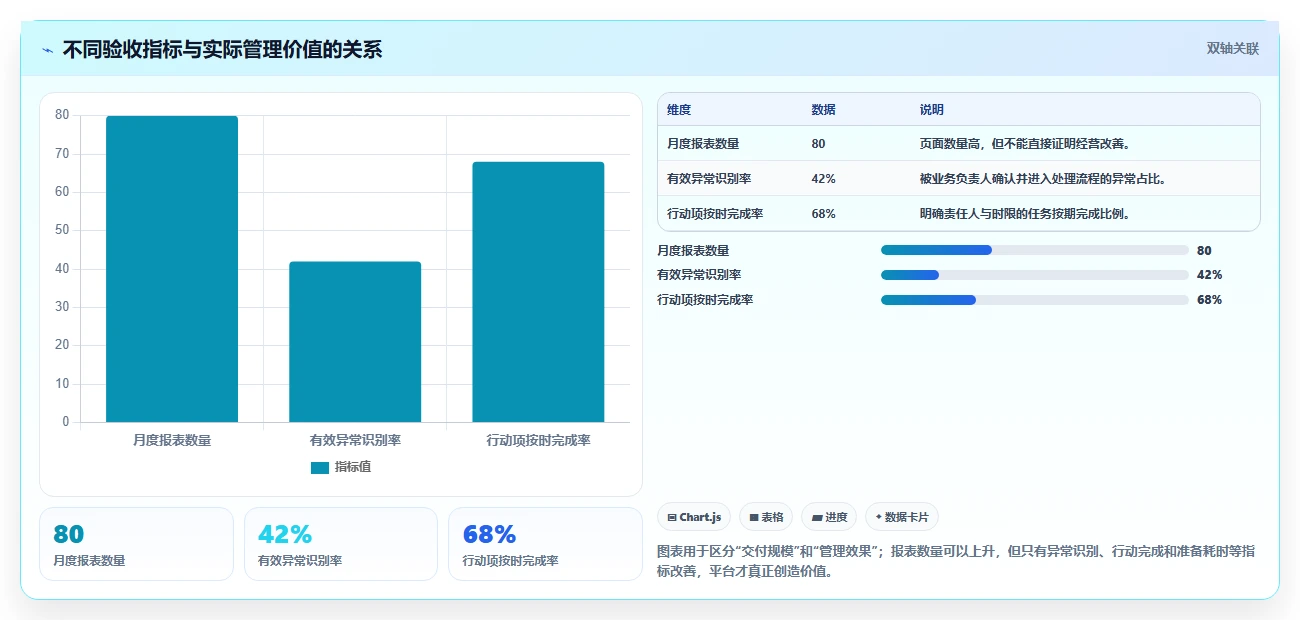This screenshot has width=1300, height=620.
Task: Click the 月度报表数量 progress bar
Action: coord(1035,250)
